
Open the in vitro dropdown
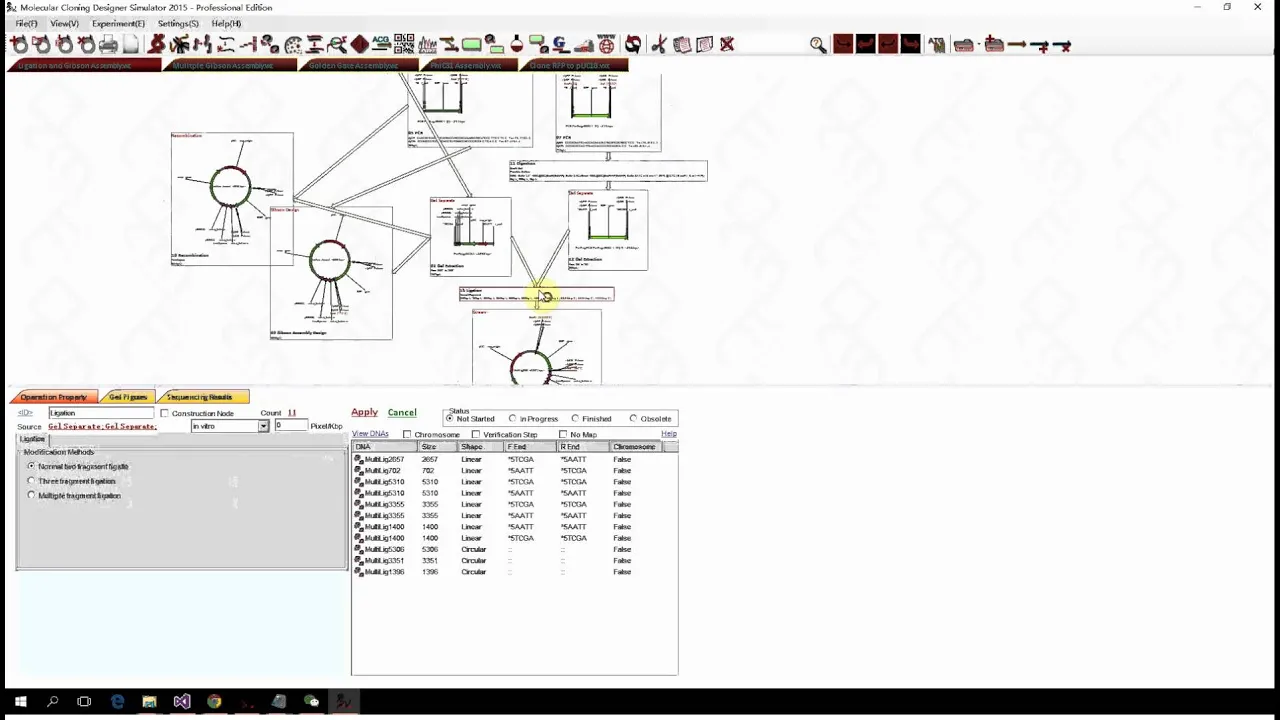point(263,427)
